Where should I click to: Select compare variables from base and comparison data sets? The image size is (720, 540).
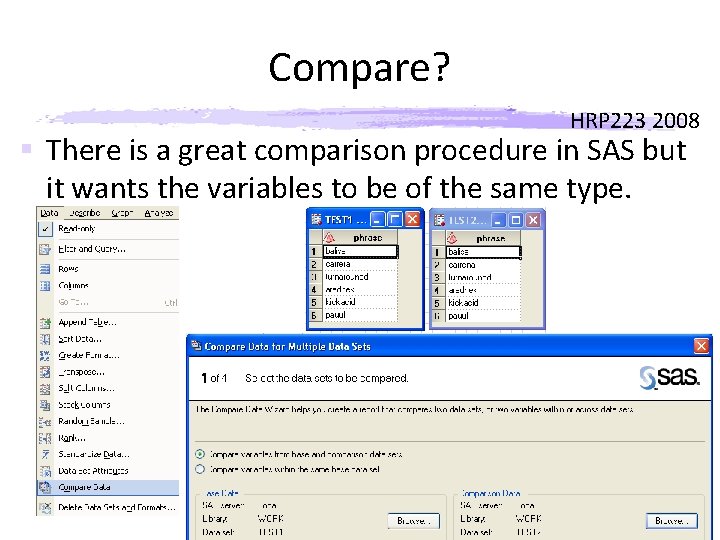click(x=200, y=454)
